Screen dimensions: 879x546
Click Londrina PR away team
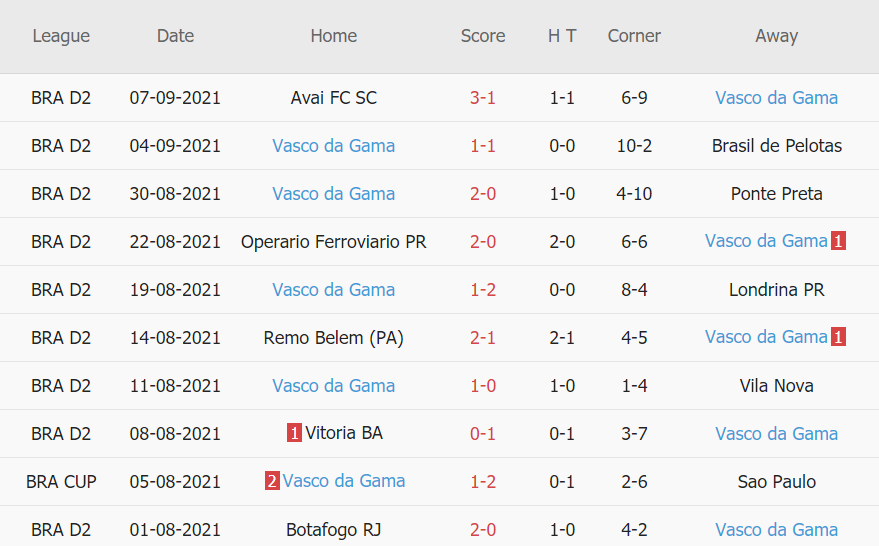(776, 290)
